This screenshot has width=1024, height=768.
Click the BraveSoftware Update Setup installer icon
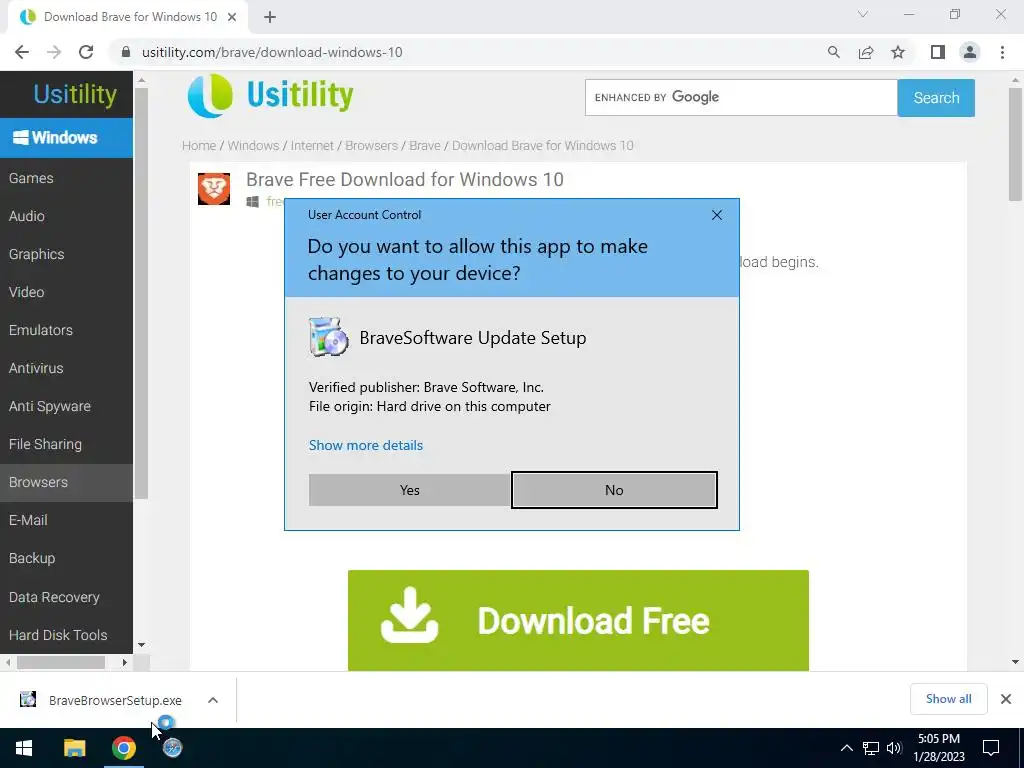pos(328,337)
